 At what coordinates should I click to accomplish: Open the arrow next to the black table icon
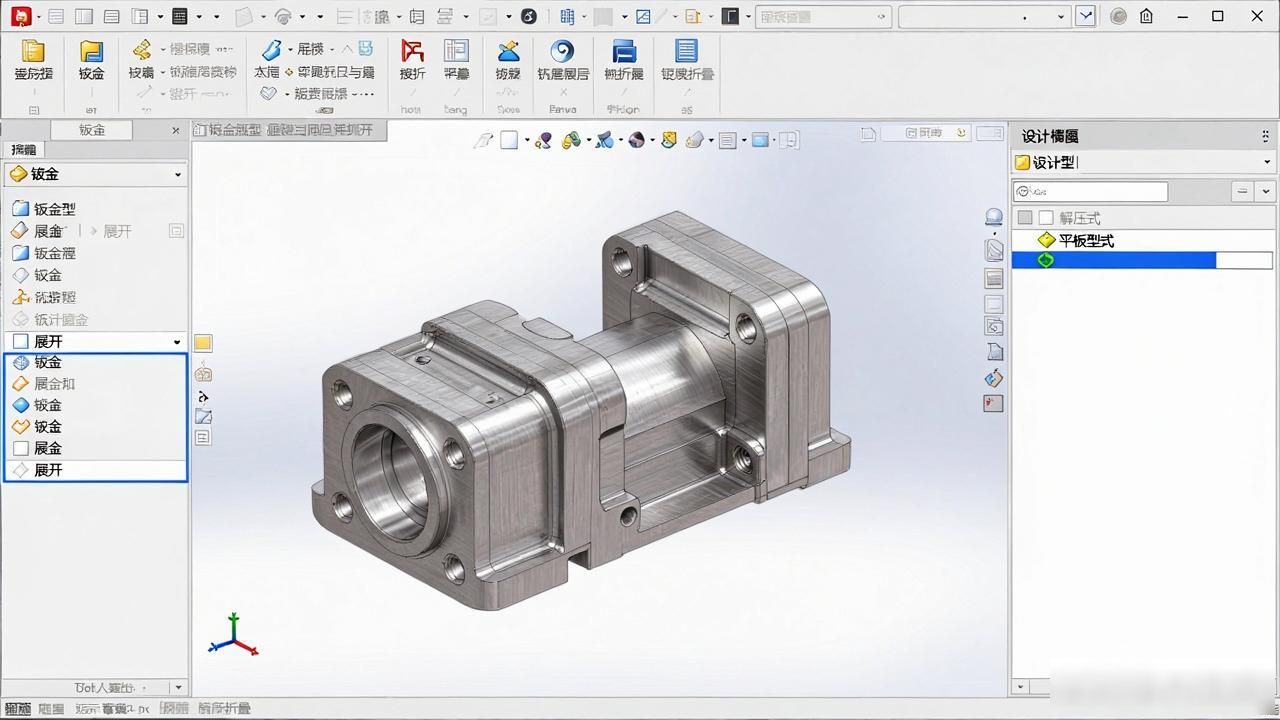199,16
